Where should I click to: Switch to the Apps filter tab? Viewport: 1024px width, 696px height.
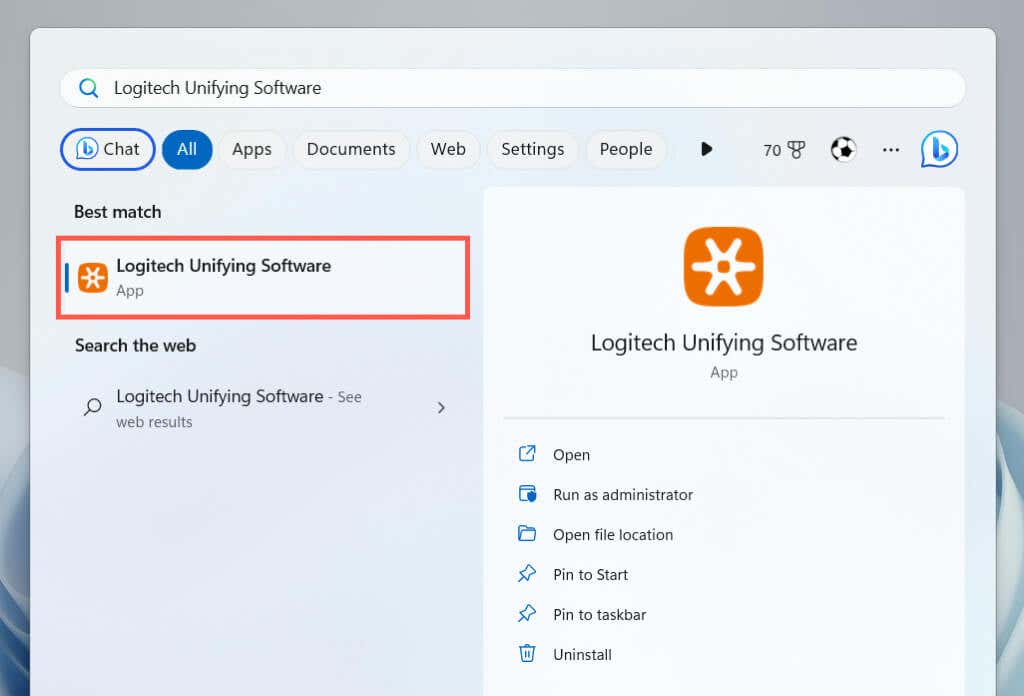(252, 149)
